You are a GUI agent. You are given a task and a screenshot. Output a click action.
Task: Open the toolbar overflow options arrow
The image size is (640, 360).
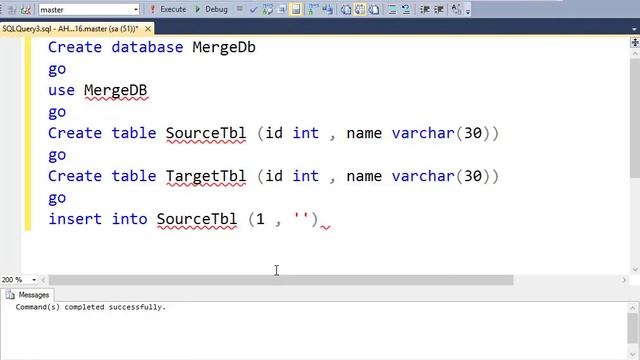click(x=468, y=11)
